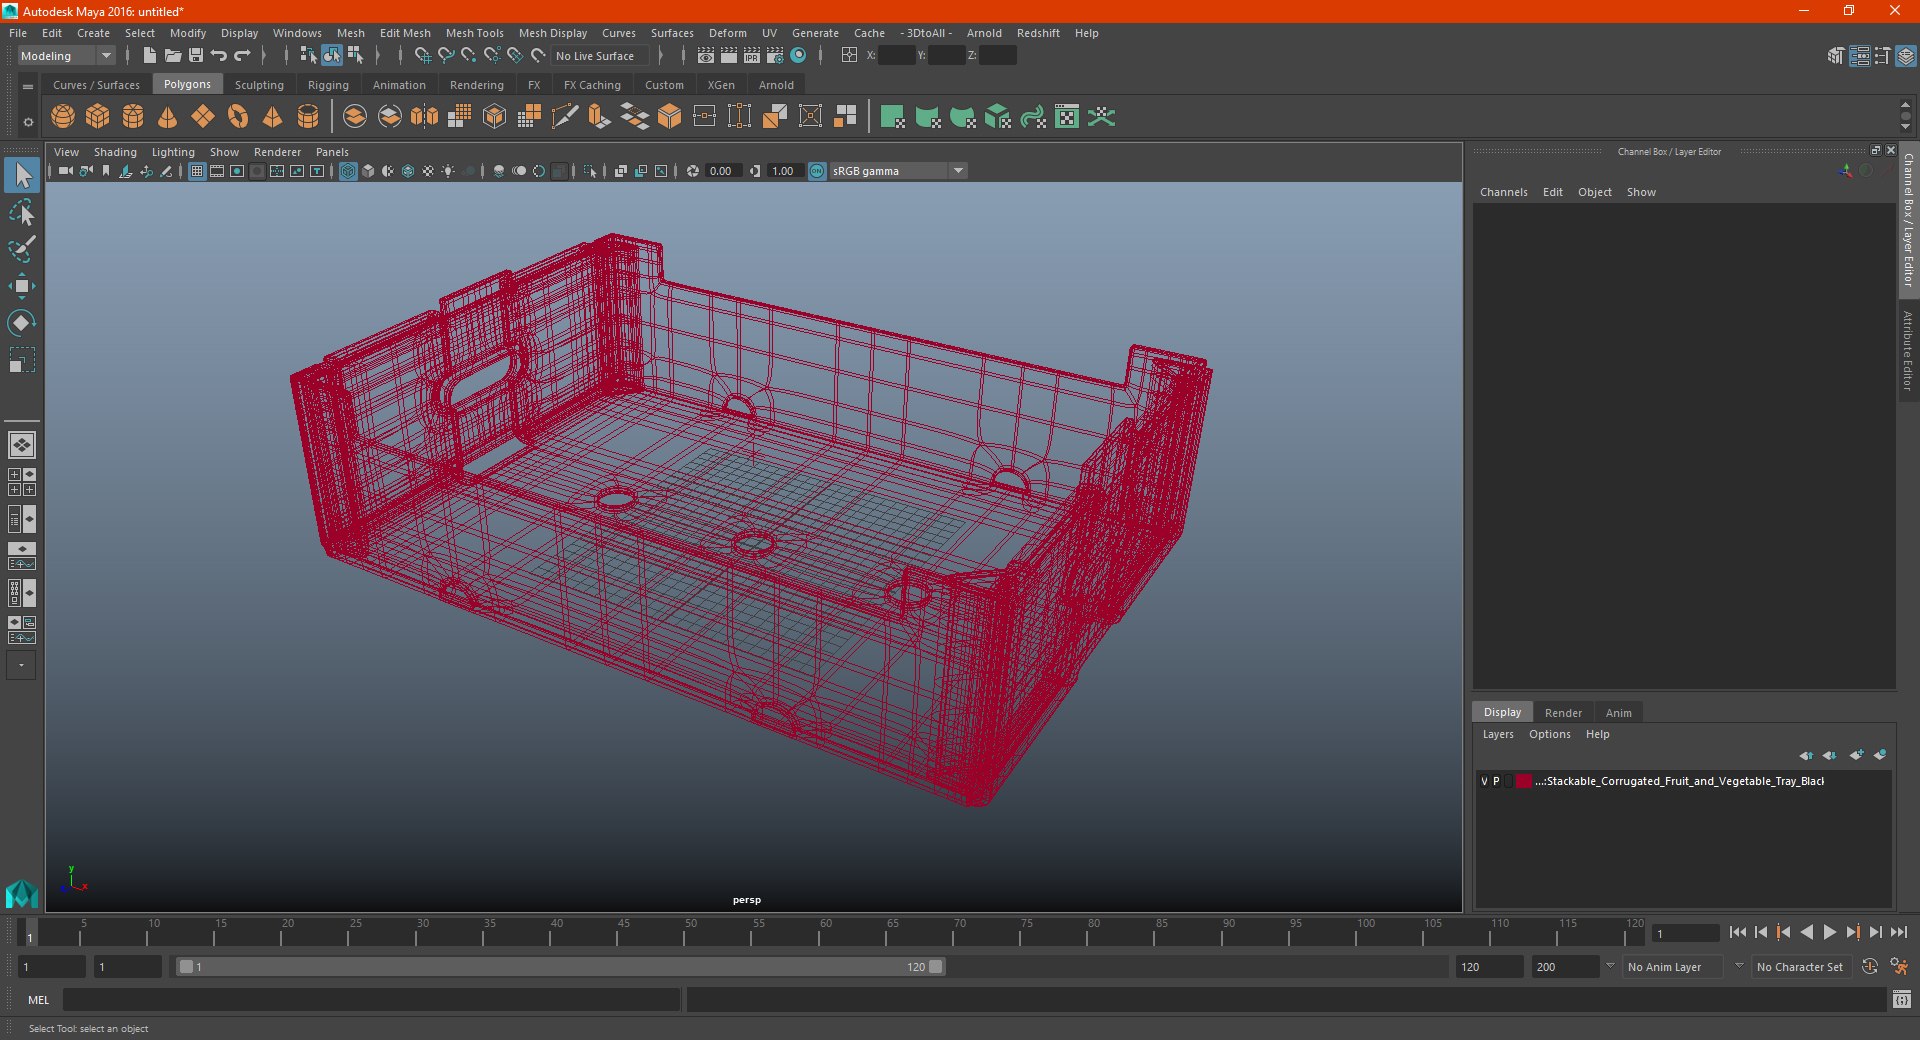The image size is (1920, 1040).
Task: Activate the Scale tool in the toolbox
Action: tap(22, 359)
